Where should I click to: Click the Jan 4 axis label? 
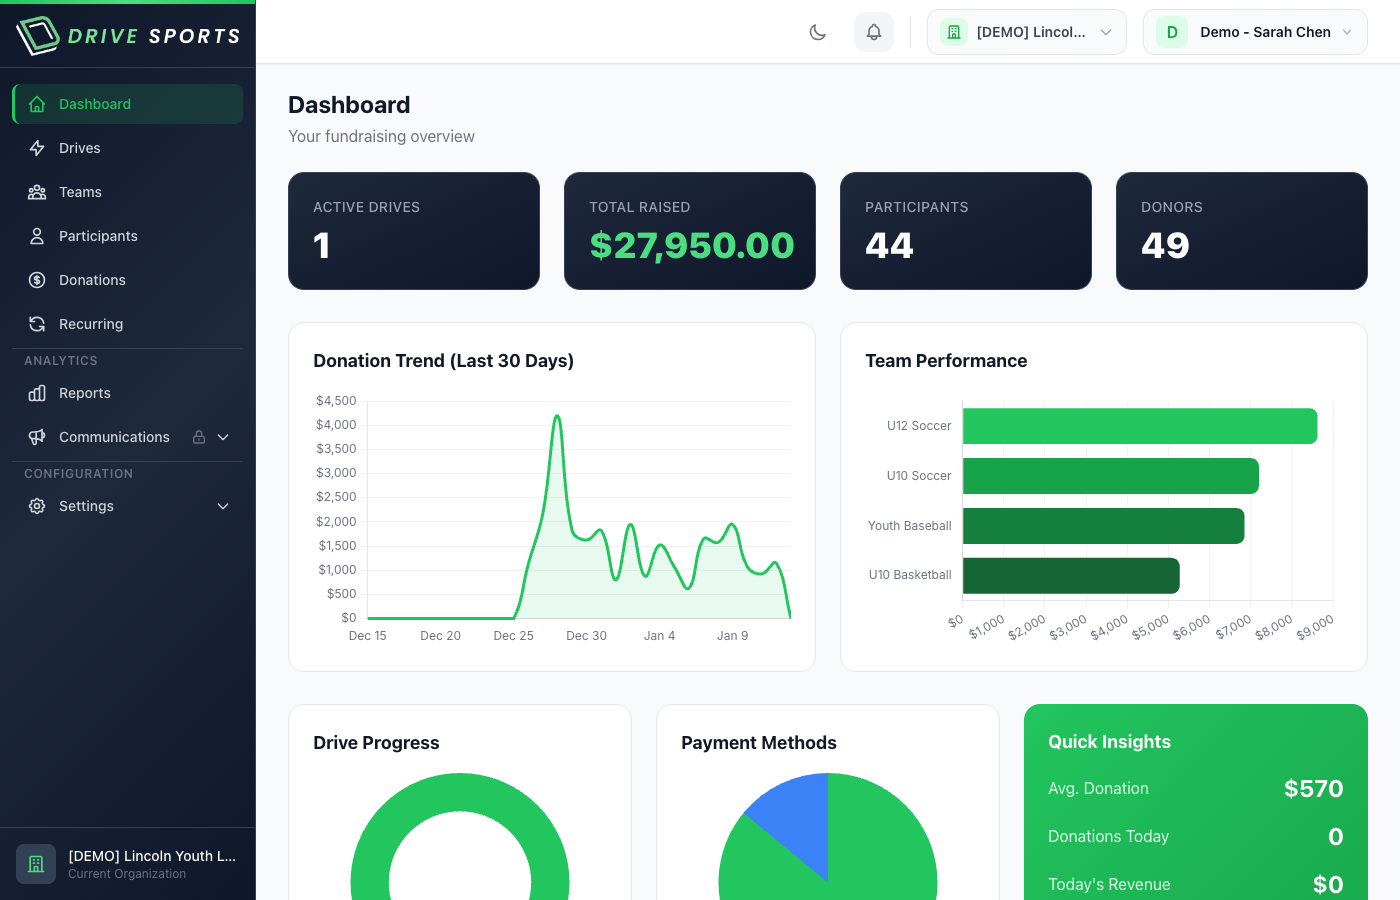[x=659, y=636]
